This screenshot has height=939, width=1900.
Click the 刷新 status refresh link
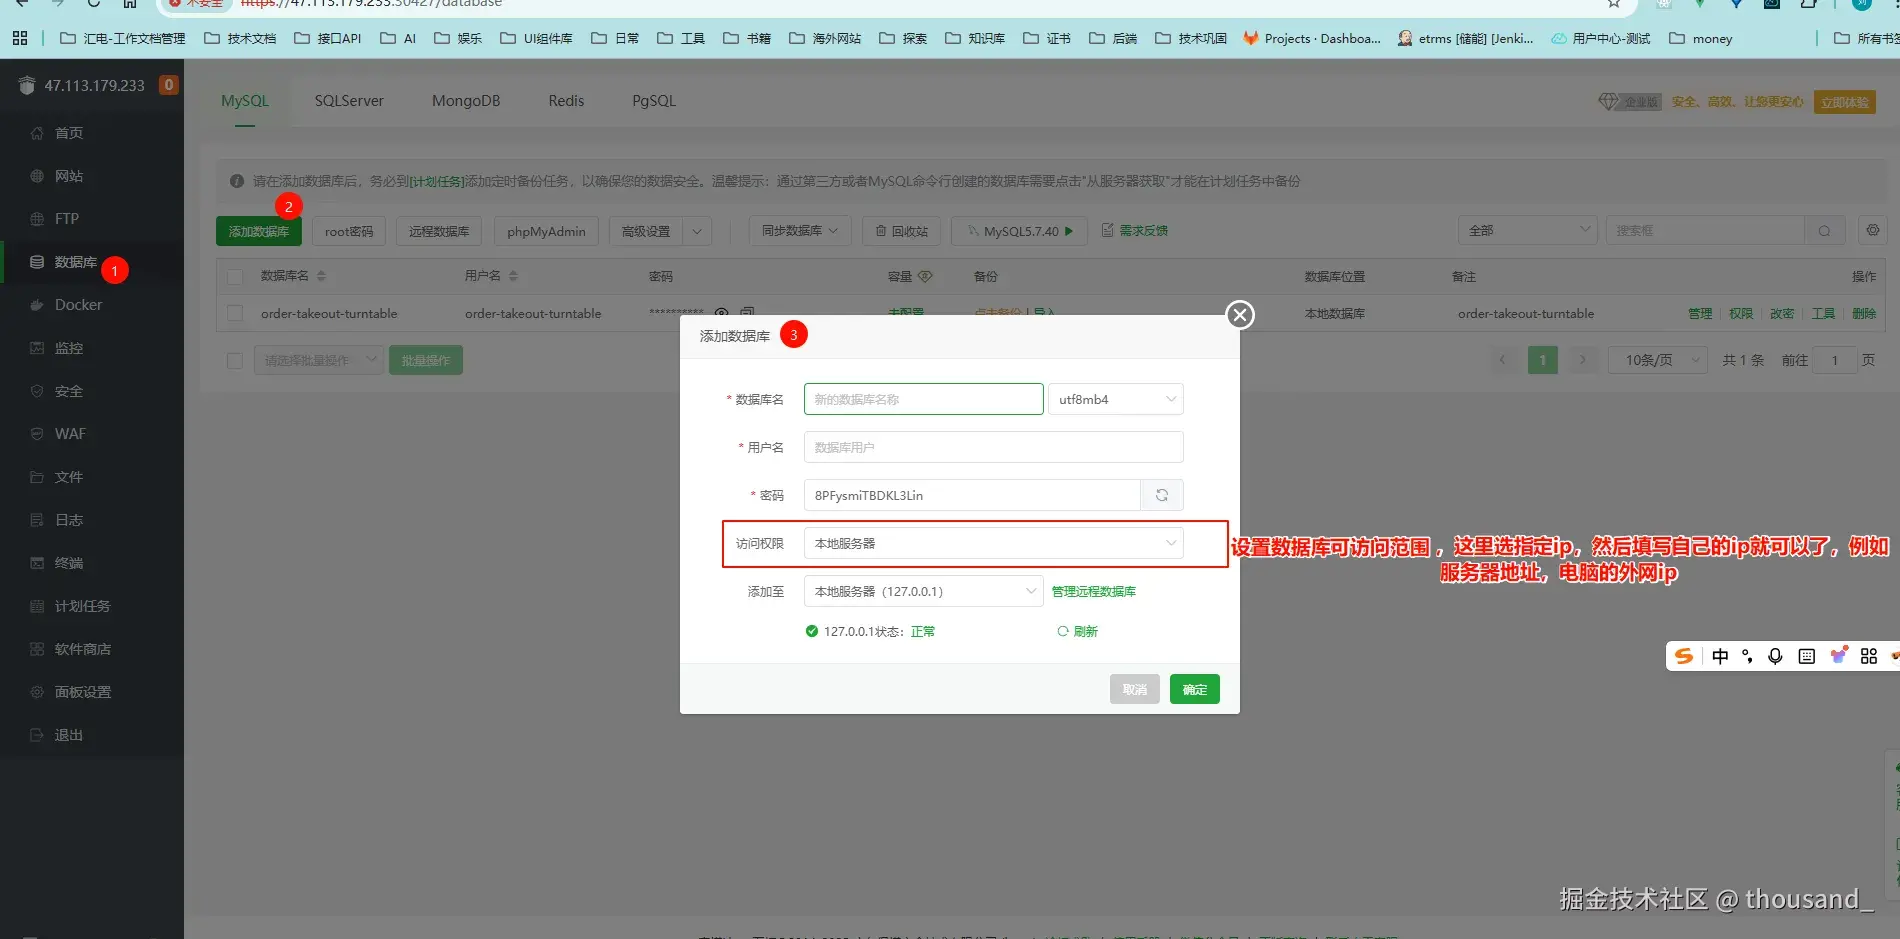1078,631
